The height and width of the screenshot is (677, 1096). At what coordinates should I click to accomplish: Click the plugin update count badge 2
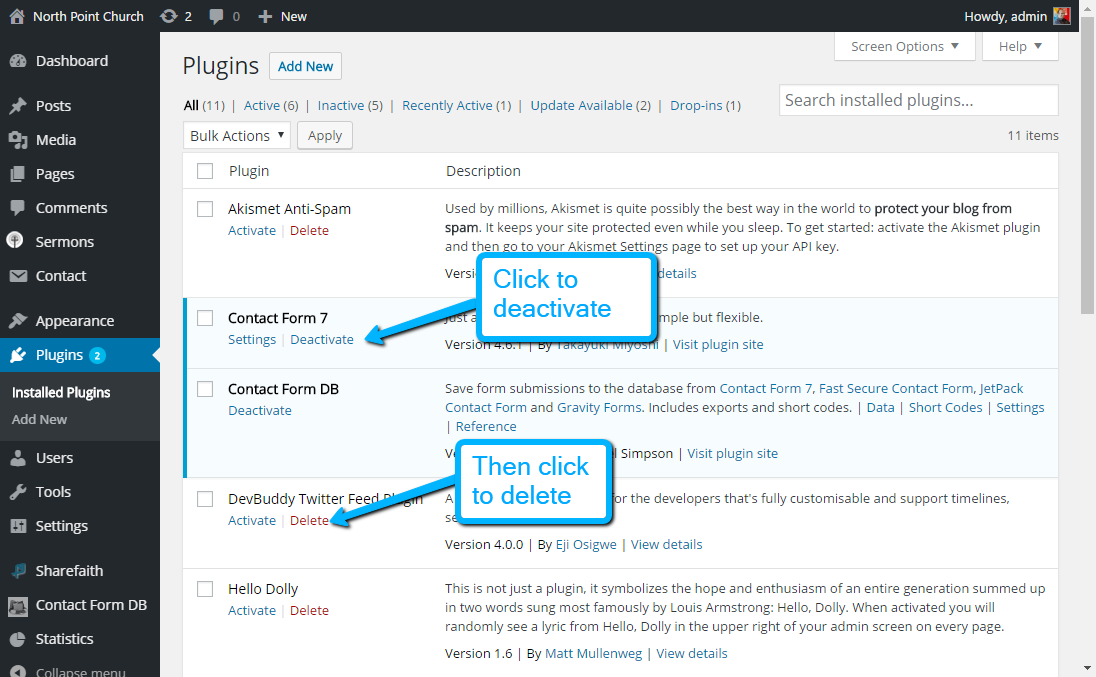pyautogui.click(x=97, y=356)
